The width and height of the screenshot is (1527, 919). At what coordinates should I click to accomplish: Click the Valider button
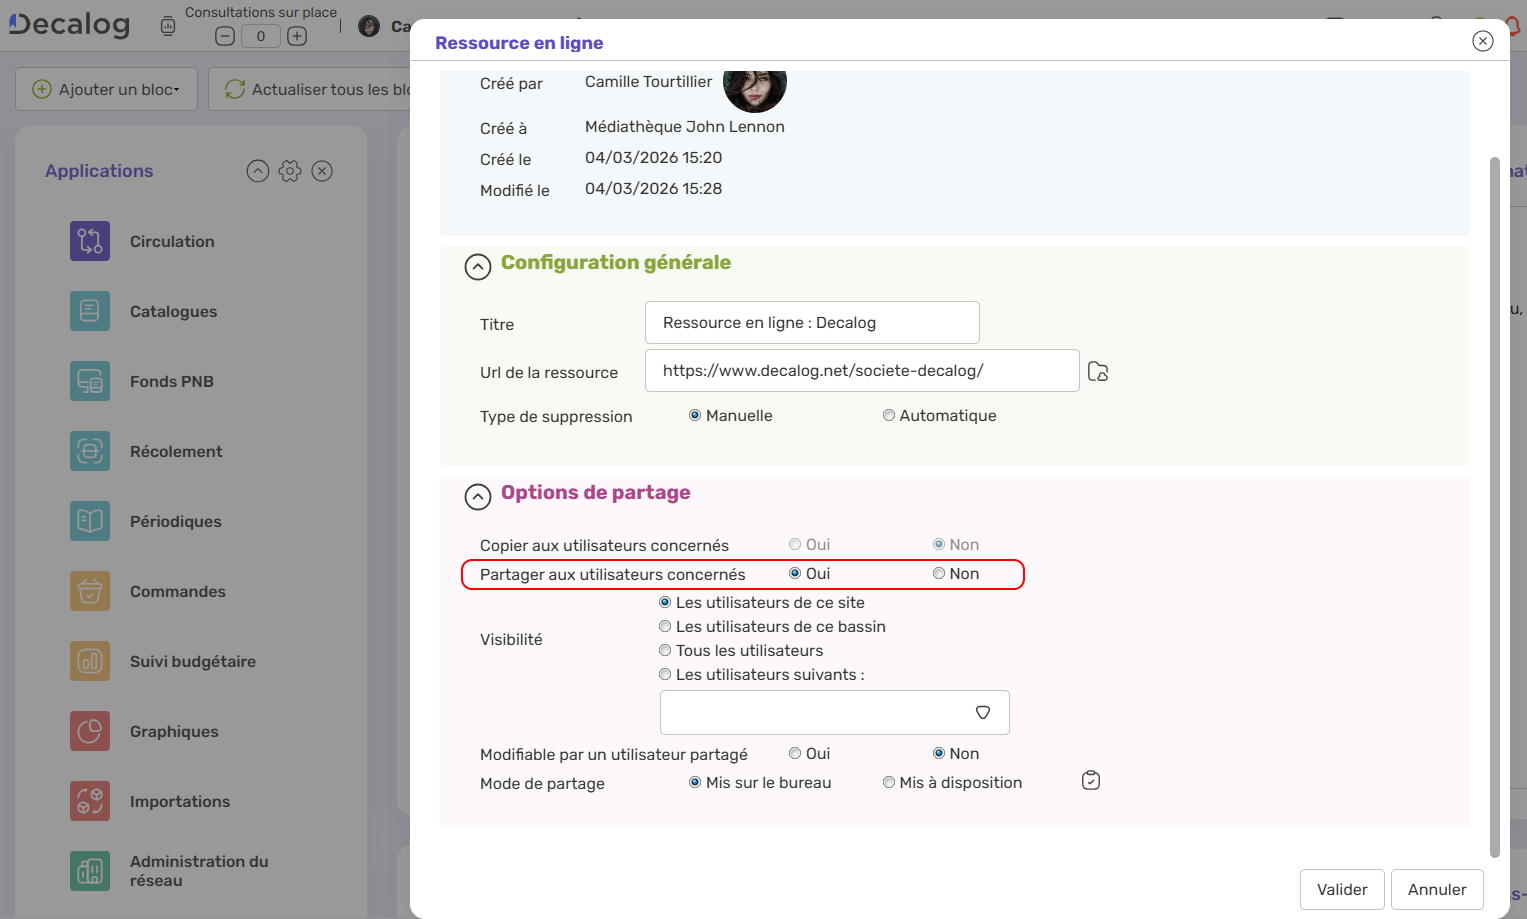click(x=1342, y=889)
